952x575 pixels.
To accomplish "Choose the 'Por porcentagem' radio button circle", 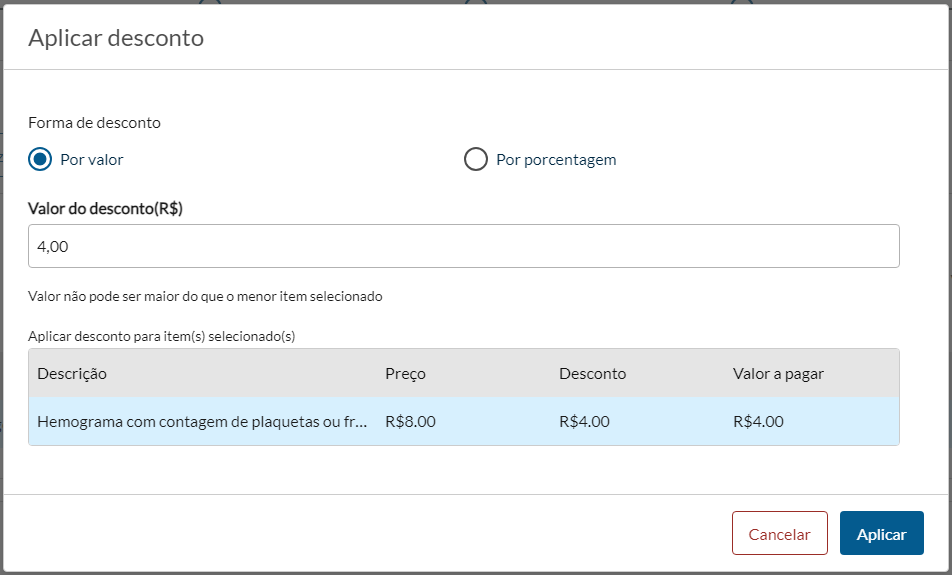I will (x=476, y=159).
